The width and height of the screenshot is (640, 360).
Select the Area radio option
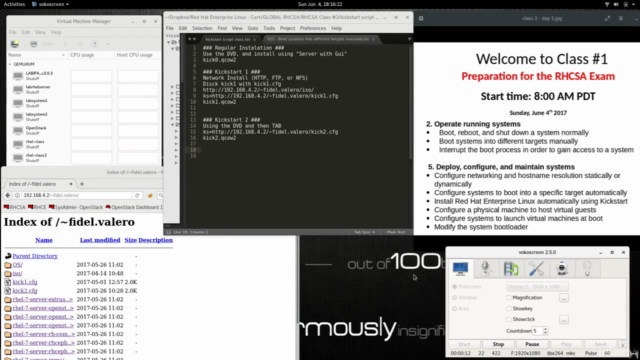[x=454, y=309]
